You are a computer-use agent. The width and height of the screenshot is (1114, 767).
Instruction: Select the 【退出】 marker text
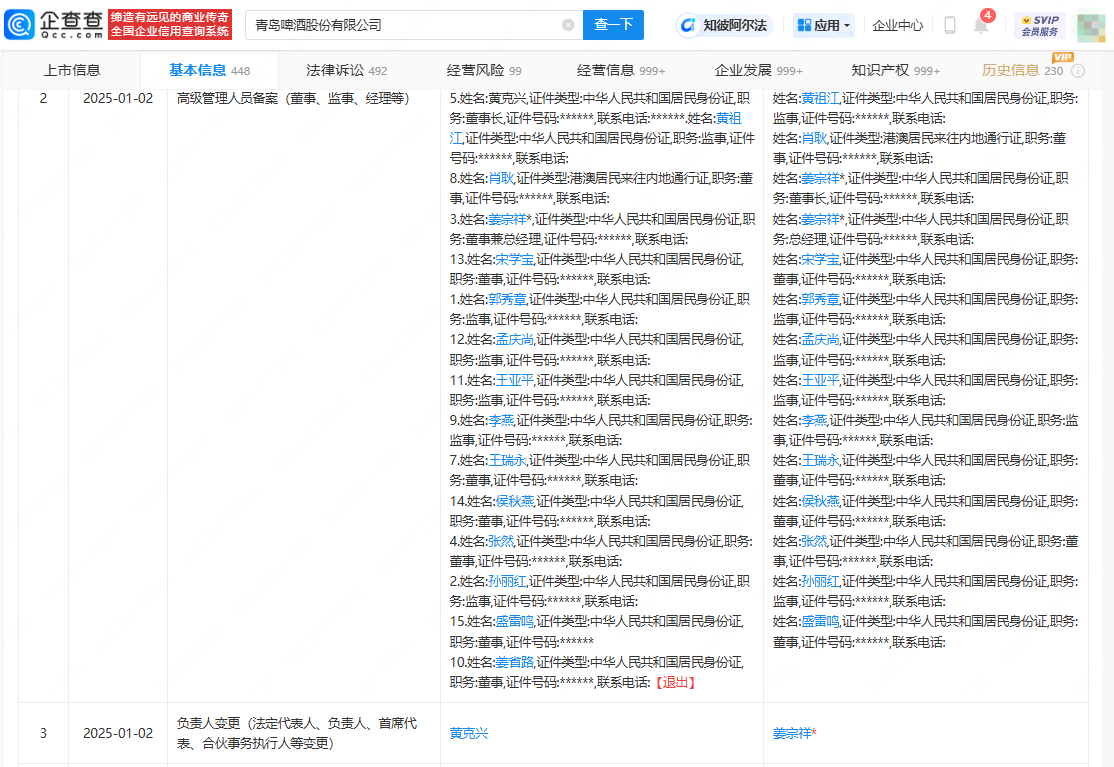click(675, 682)
